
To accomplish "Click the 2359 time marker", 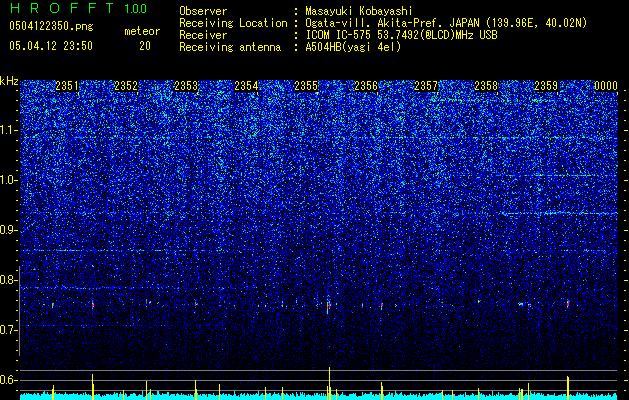I will tap(546, 86).
